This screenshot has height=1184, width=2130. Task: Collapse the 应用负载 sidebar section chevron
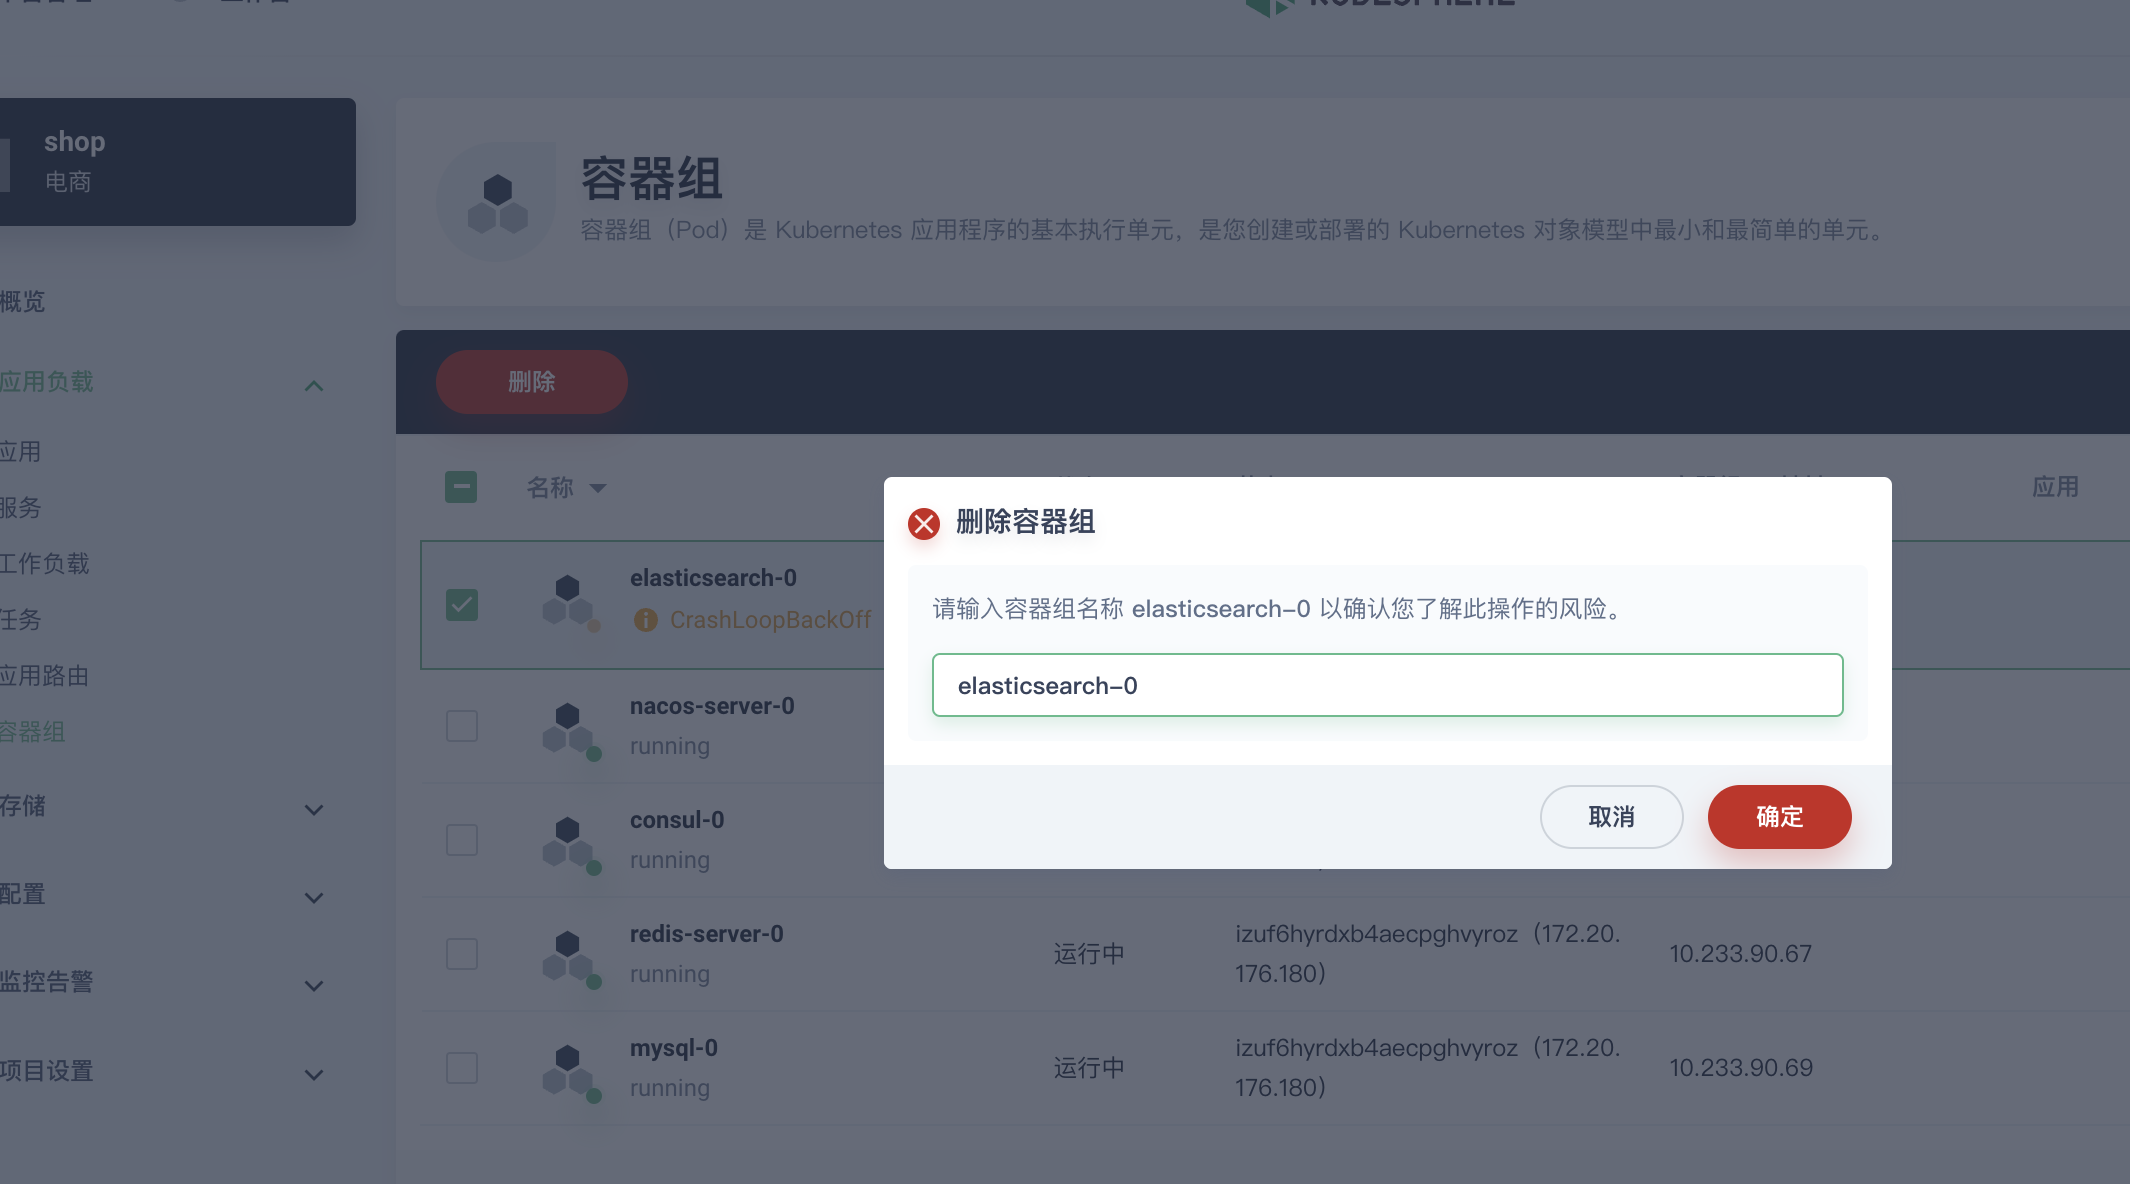click(x=314, y=386)
